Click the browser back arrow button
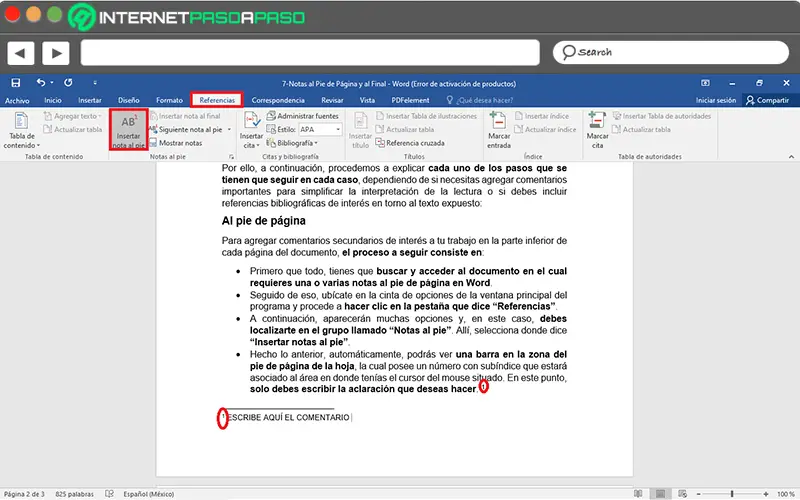The height and width of the screenshot is (500, 800). tap(21, 53)
